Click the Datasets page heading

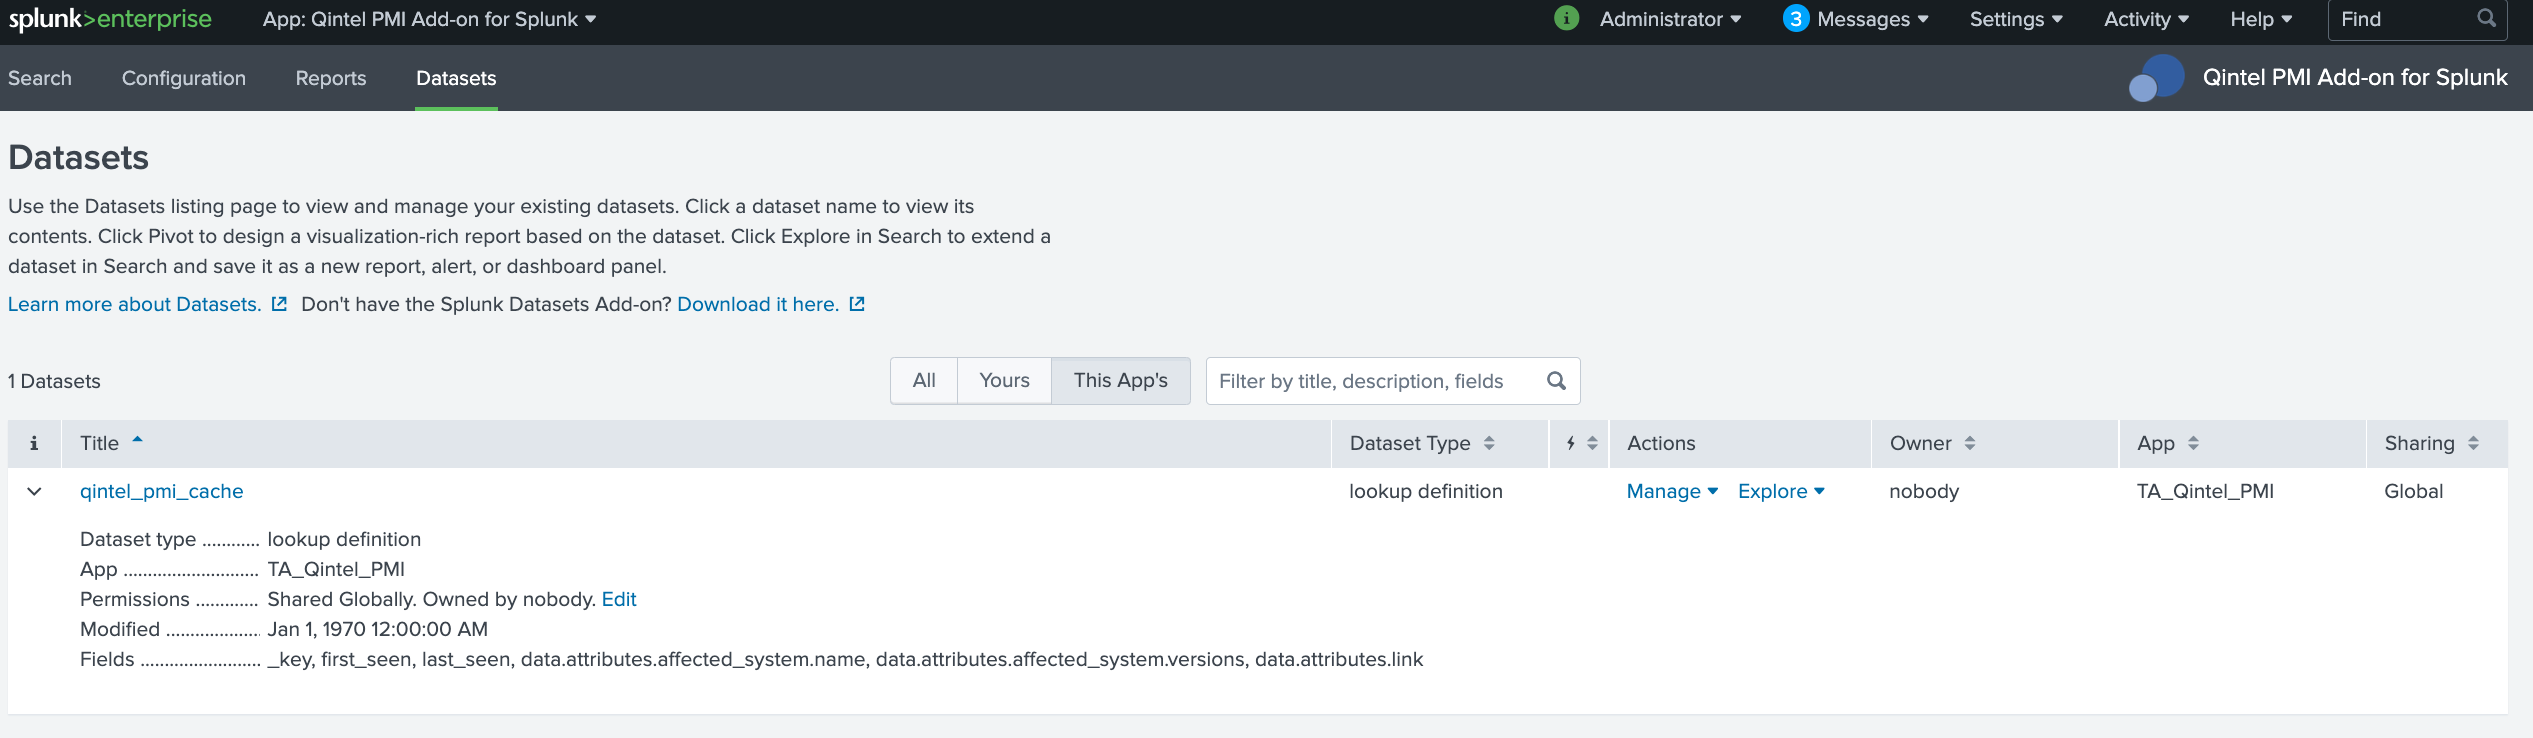pos(78,157)
